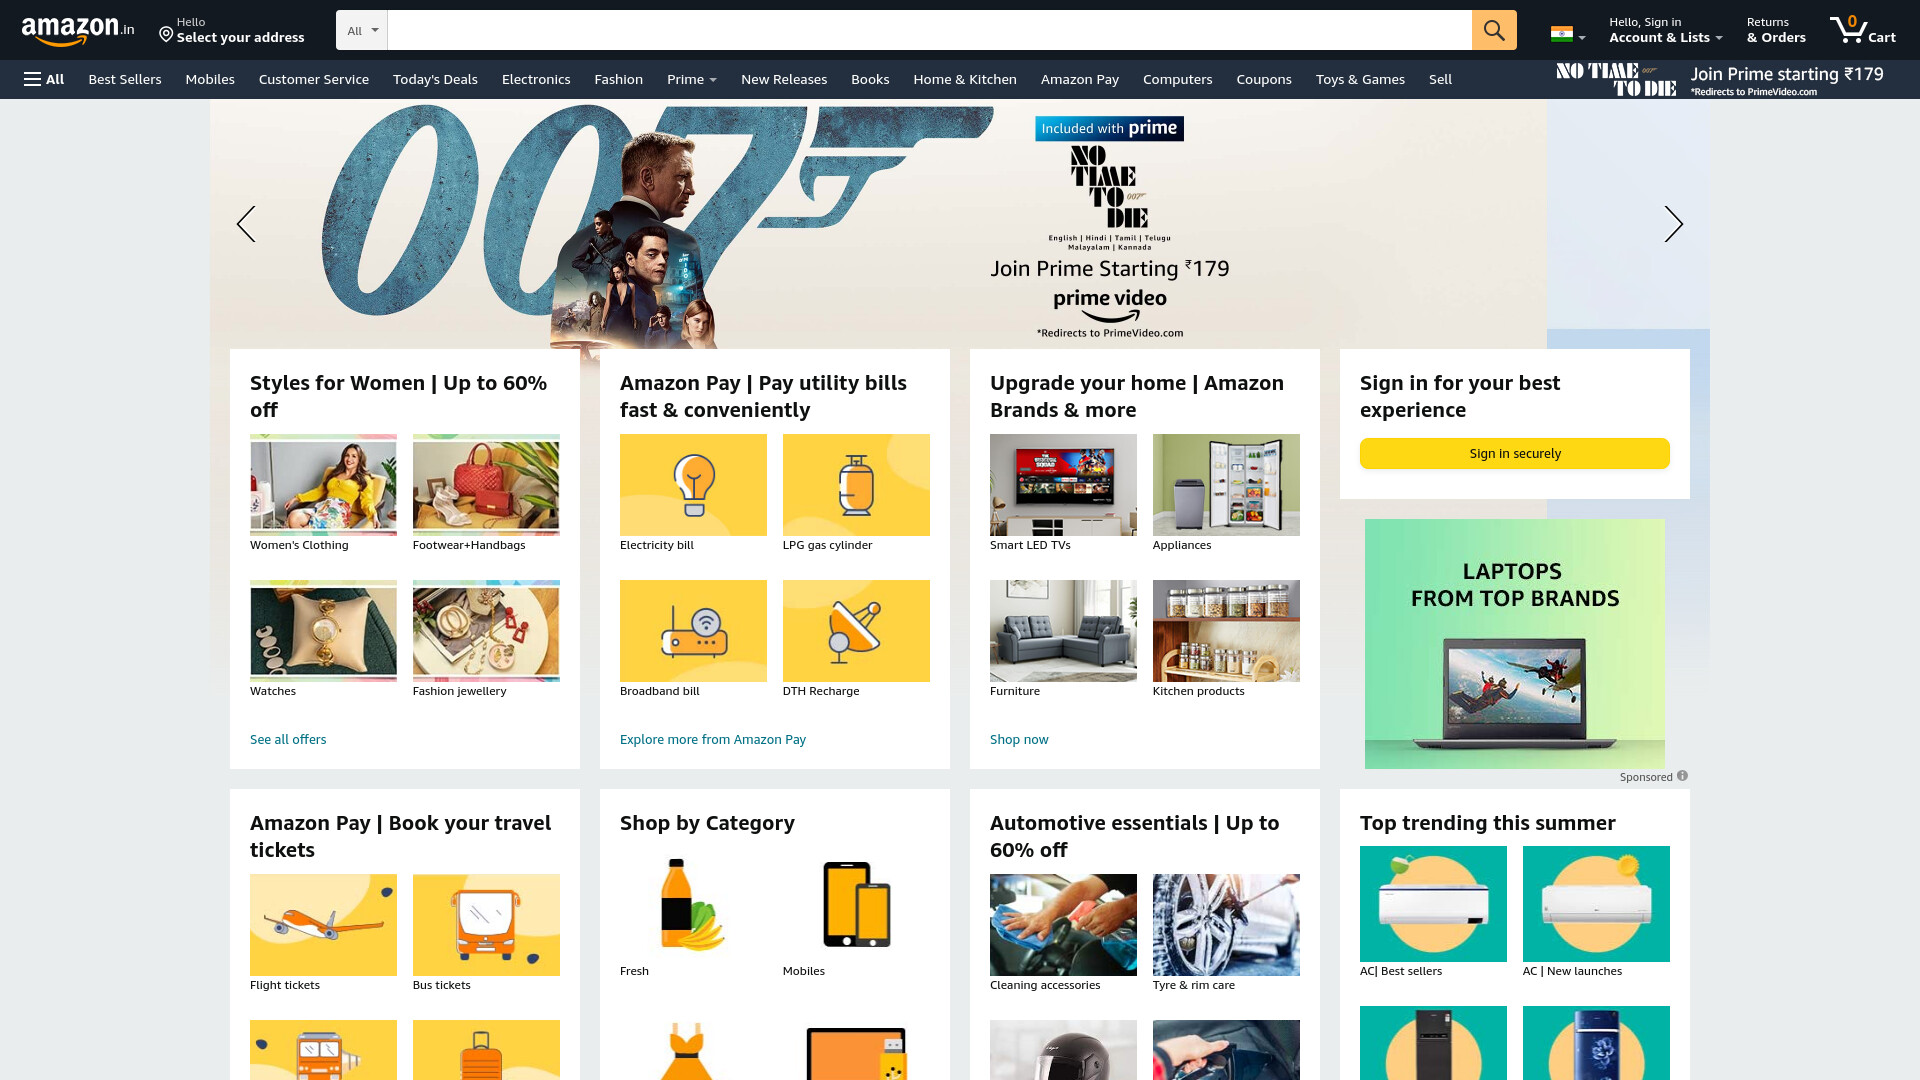Click the orange search magnifier button
The height and width of the screenshot is (1080, 1920).
click(x=1494, y=30)
